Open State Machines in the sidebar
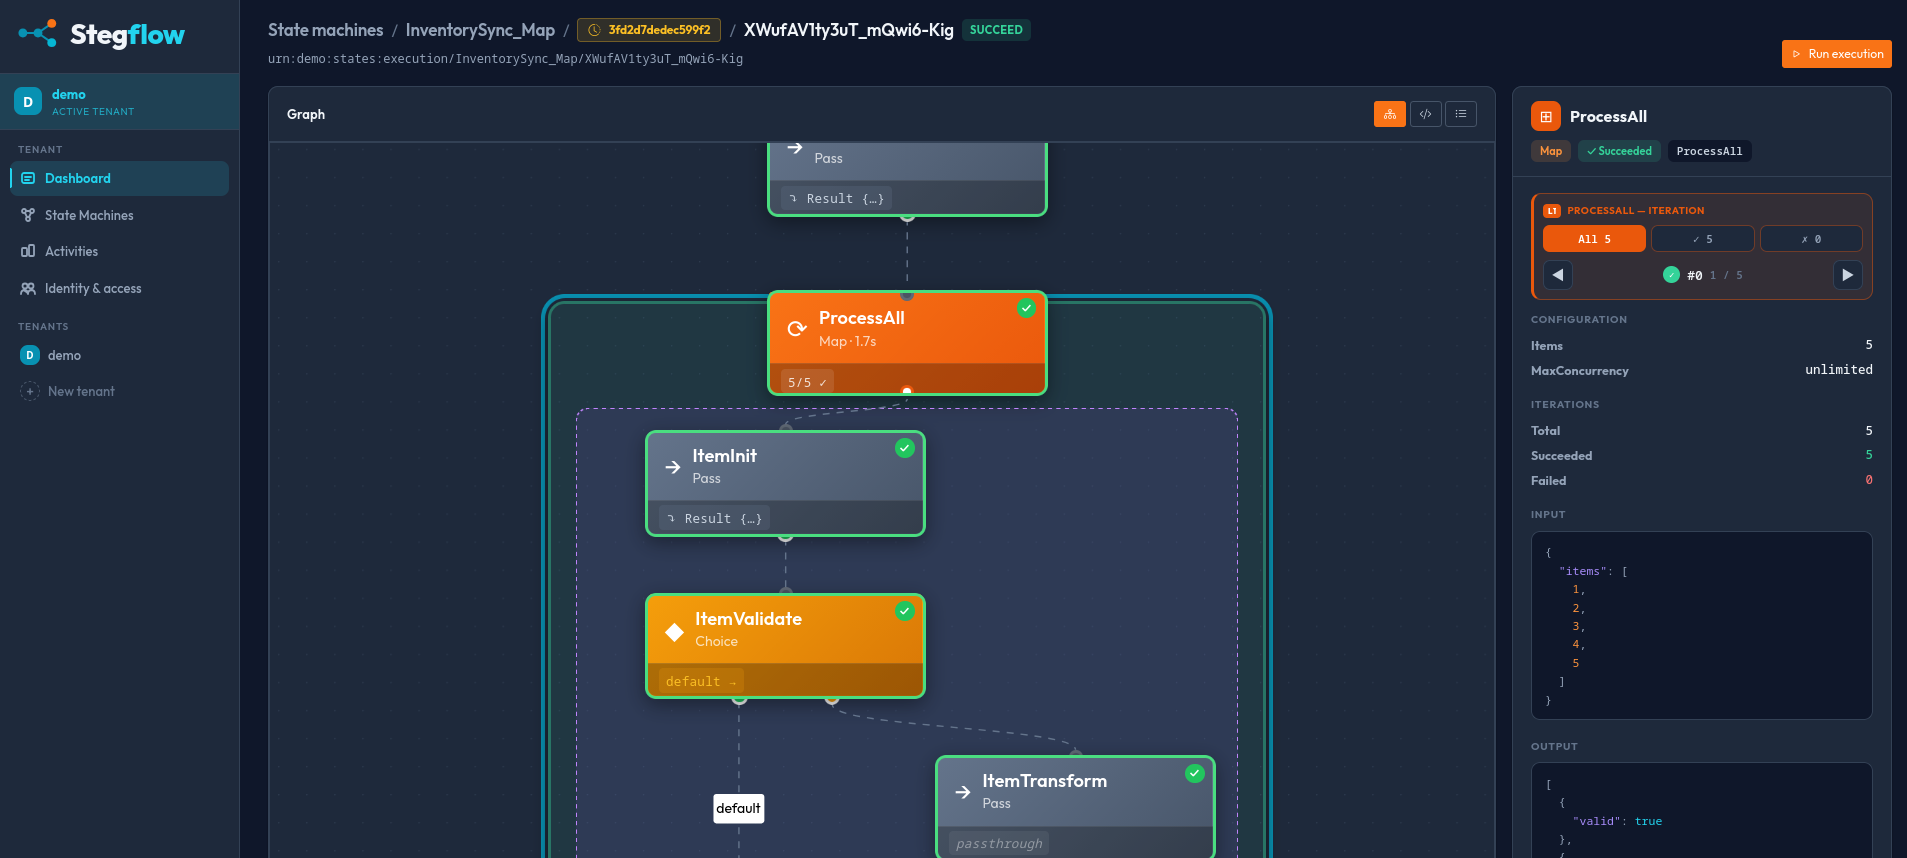The image size is (1907, 858). click(x=119, y=215)
